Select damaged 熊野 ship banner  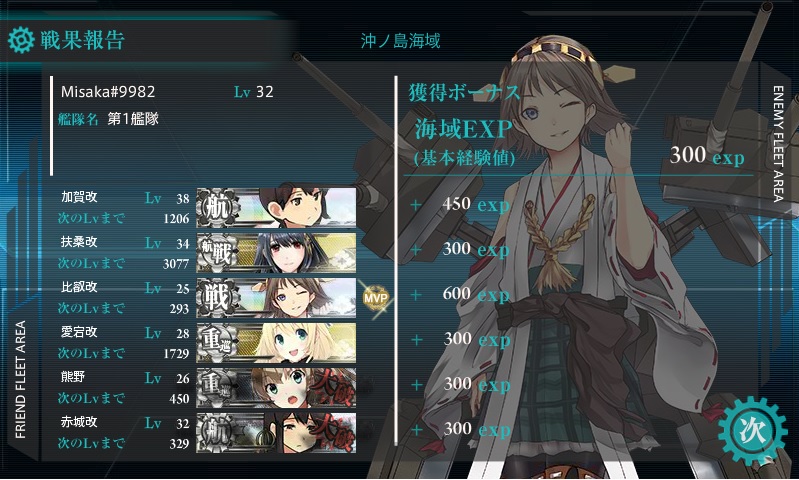click(x=276, y=387)
